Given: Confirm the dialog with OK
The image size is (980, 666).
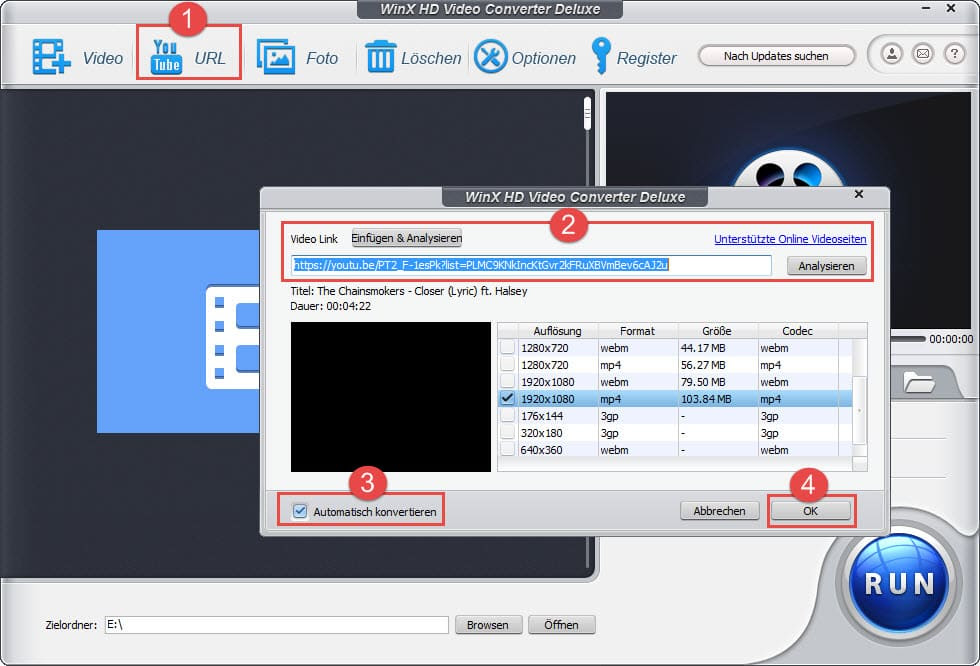Looking at the screenshot, I should 810,510.
